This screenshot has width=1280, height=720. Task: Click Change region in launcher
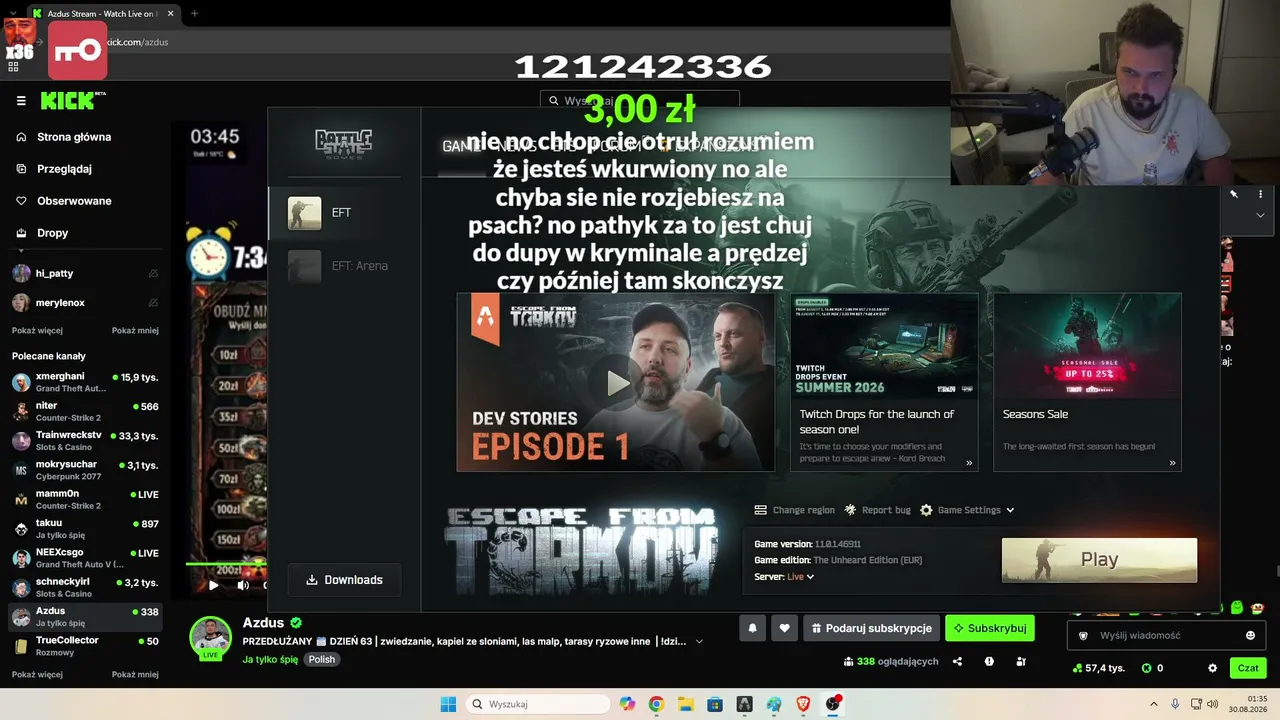794,510
